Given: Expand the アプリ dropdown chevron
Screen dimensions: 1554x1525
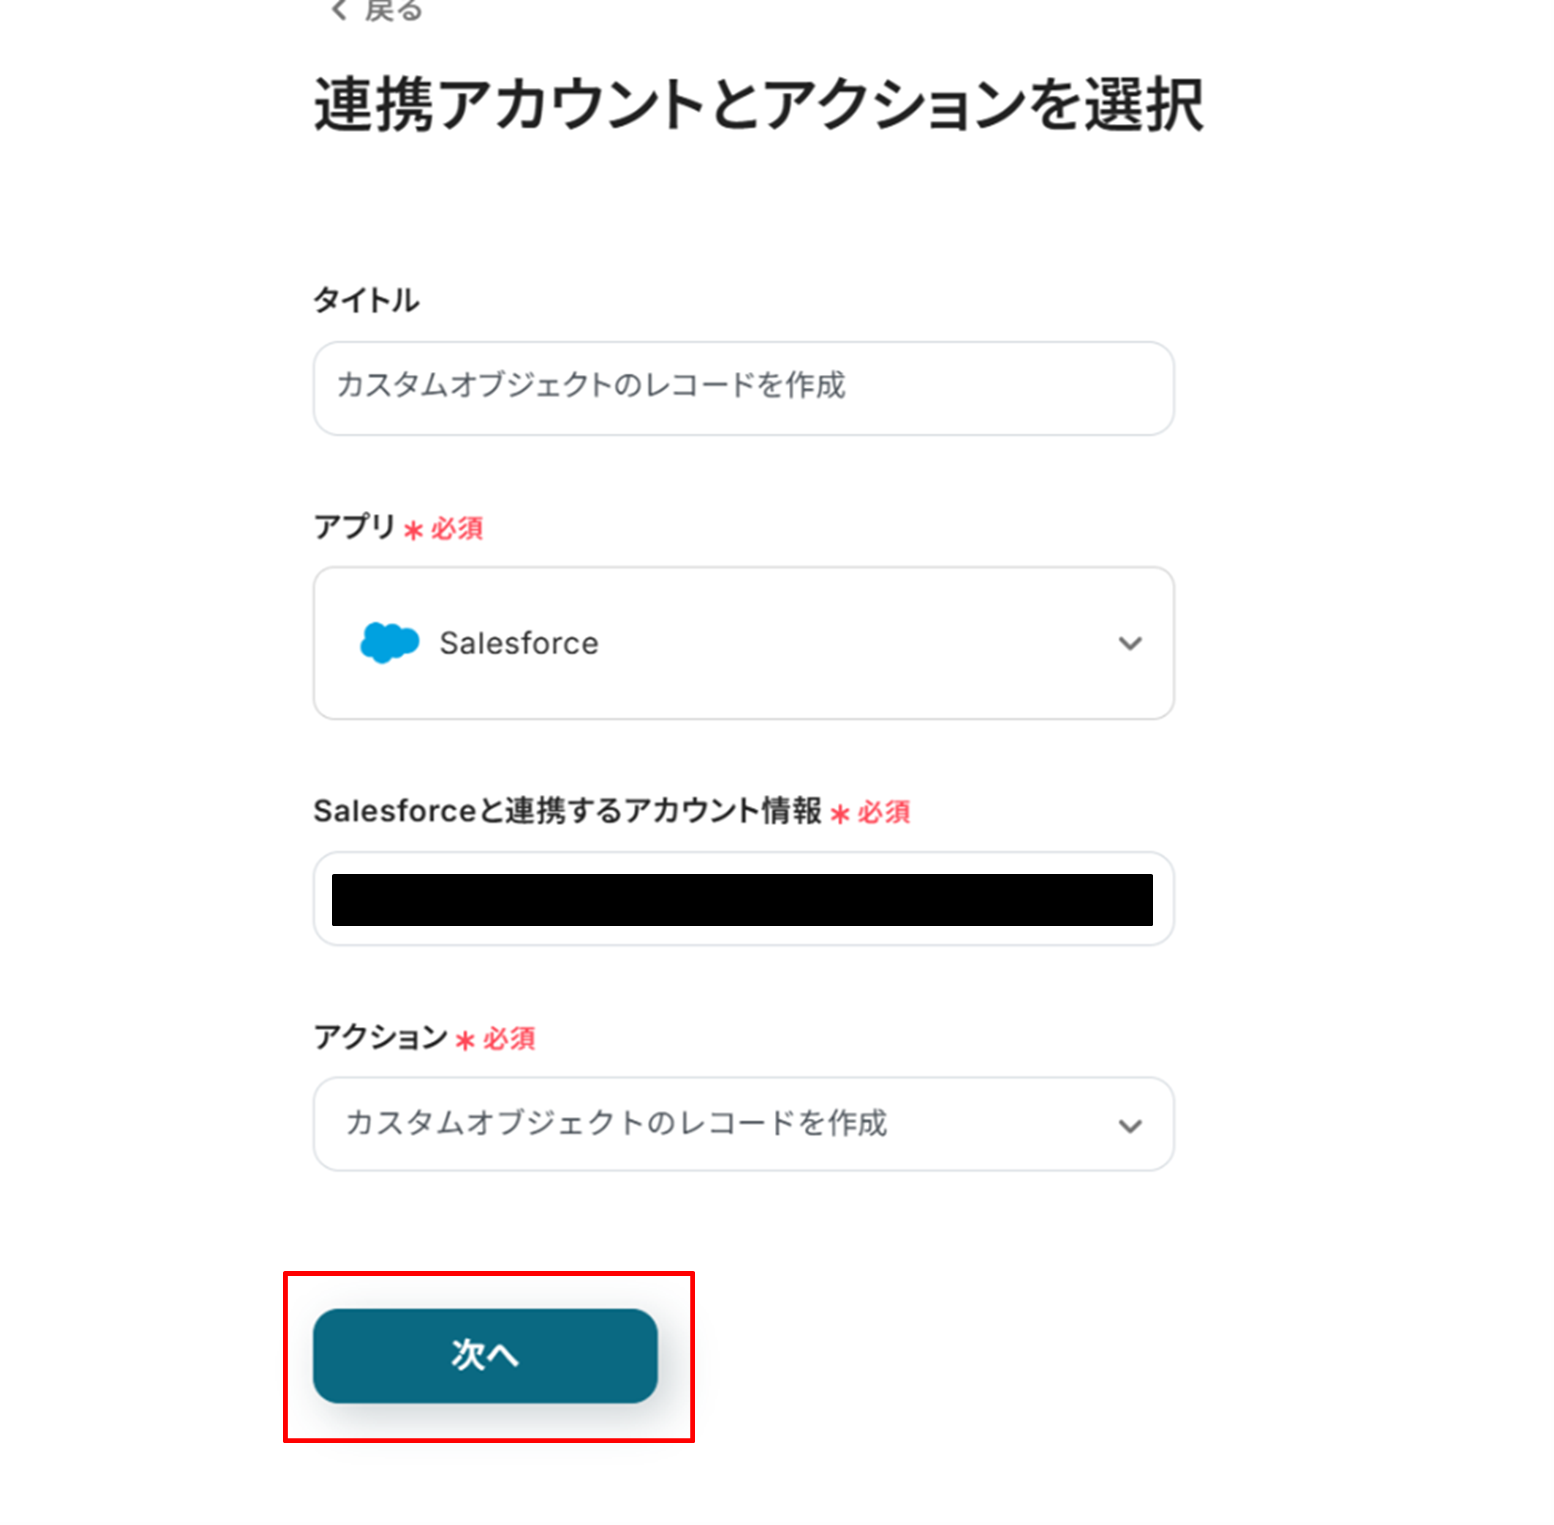Looking at the screenshot, I should 1129,643.
